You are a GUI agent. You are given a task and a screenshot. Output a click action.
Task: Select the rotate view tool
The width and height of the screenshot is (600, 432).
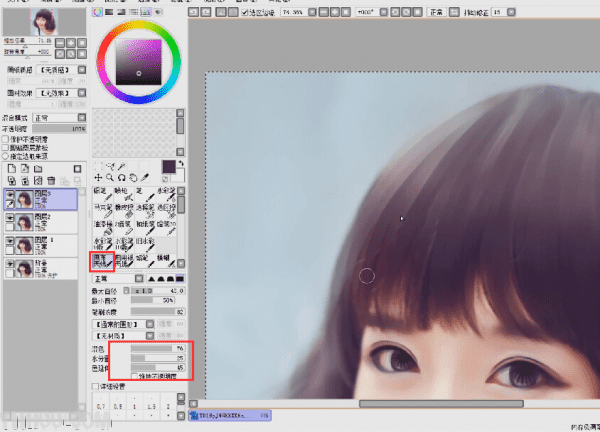coord(122,178)
